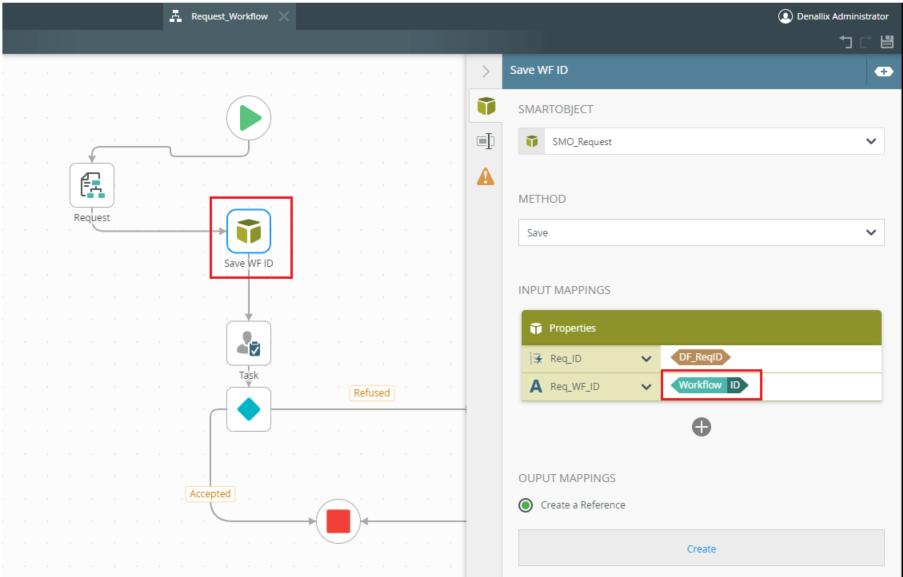This screenshot has width=903, height=577.
Task: Click the save icon in top toolbar
Action: 887,42
